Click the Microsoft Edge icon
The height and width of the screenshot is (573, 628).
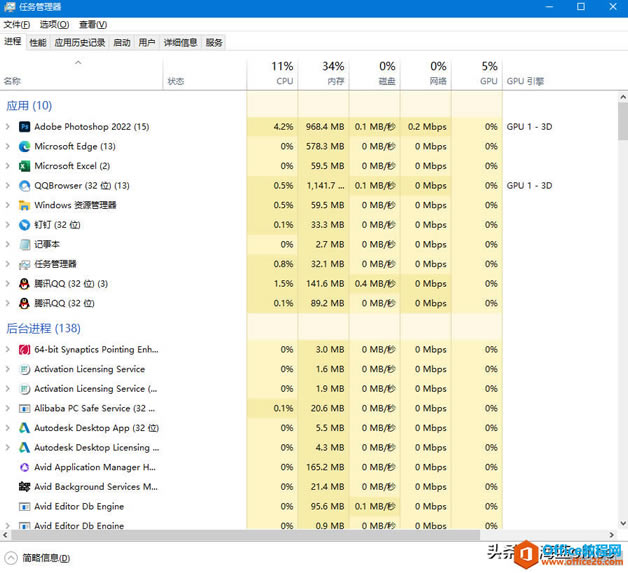pyautogui.click(x=24, y=147)
